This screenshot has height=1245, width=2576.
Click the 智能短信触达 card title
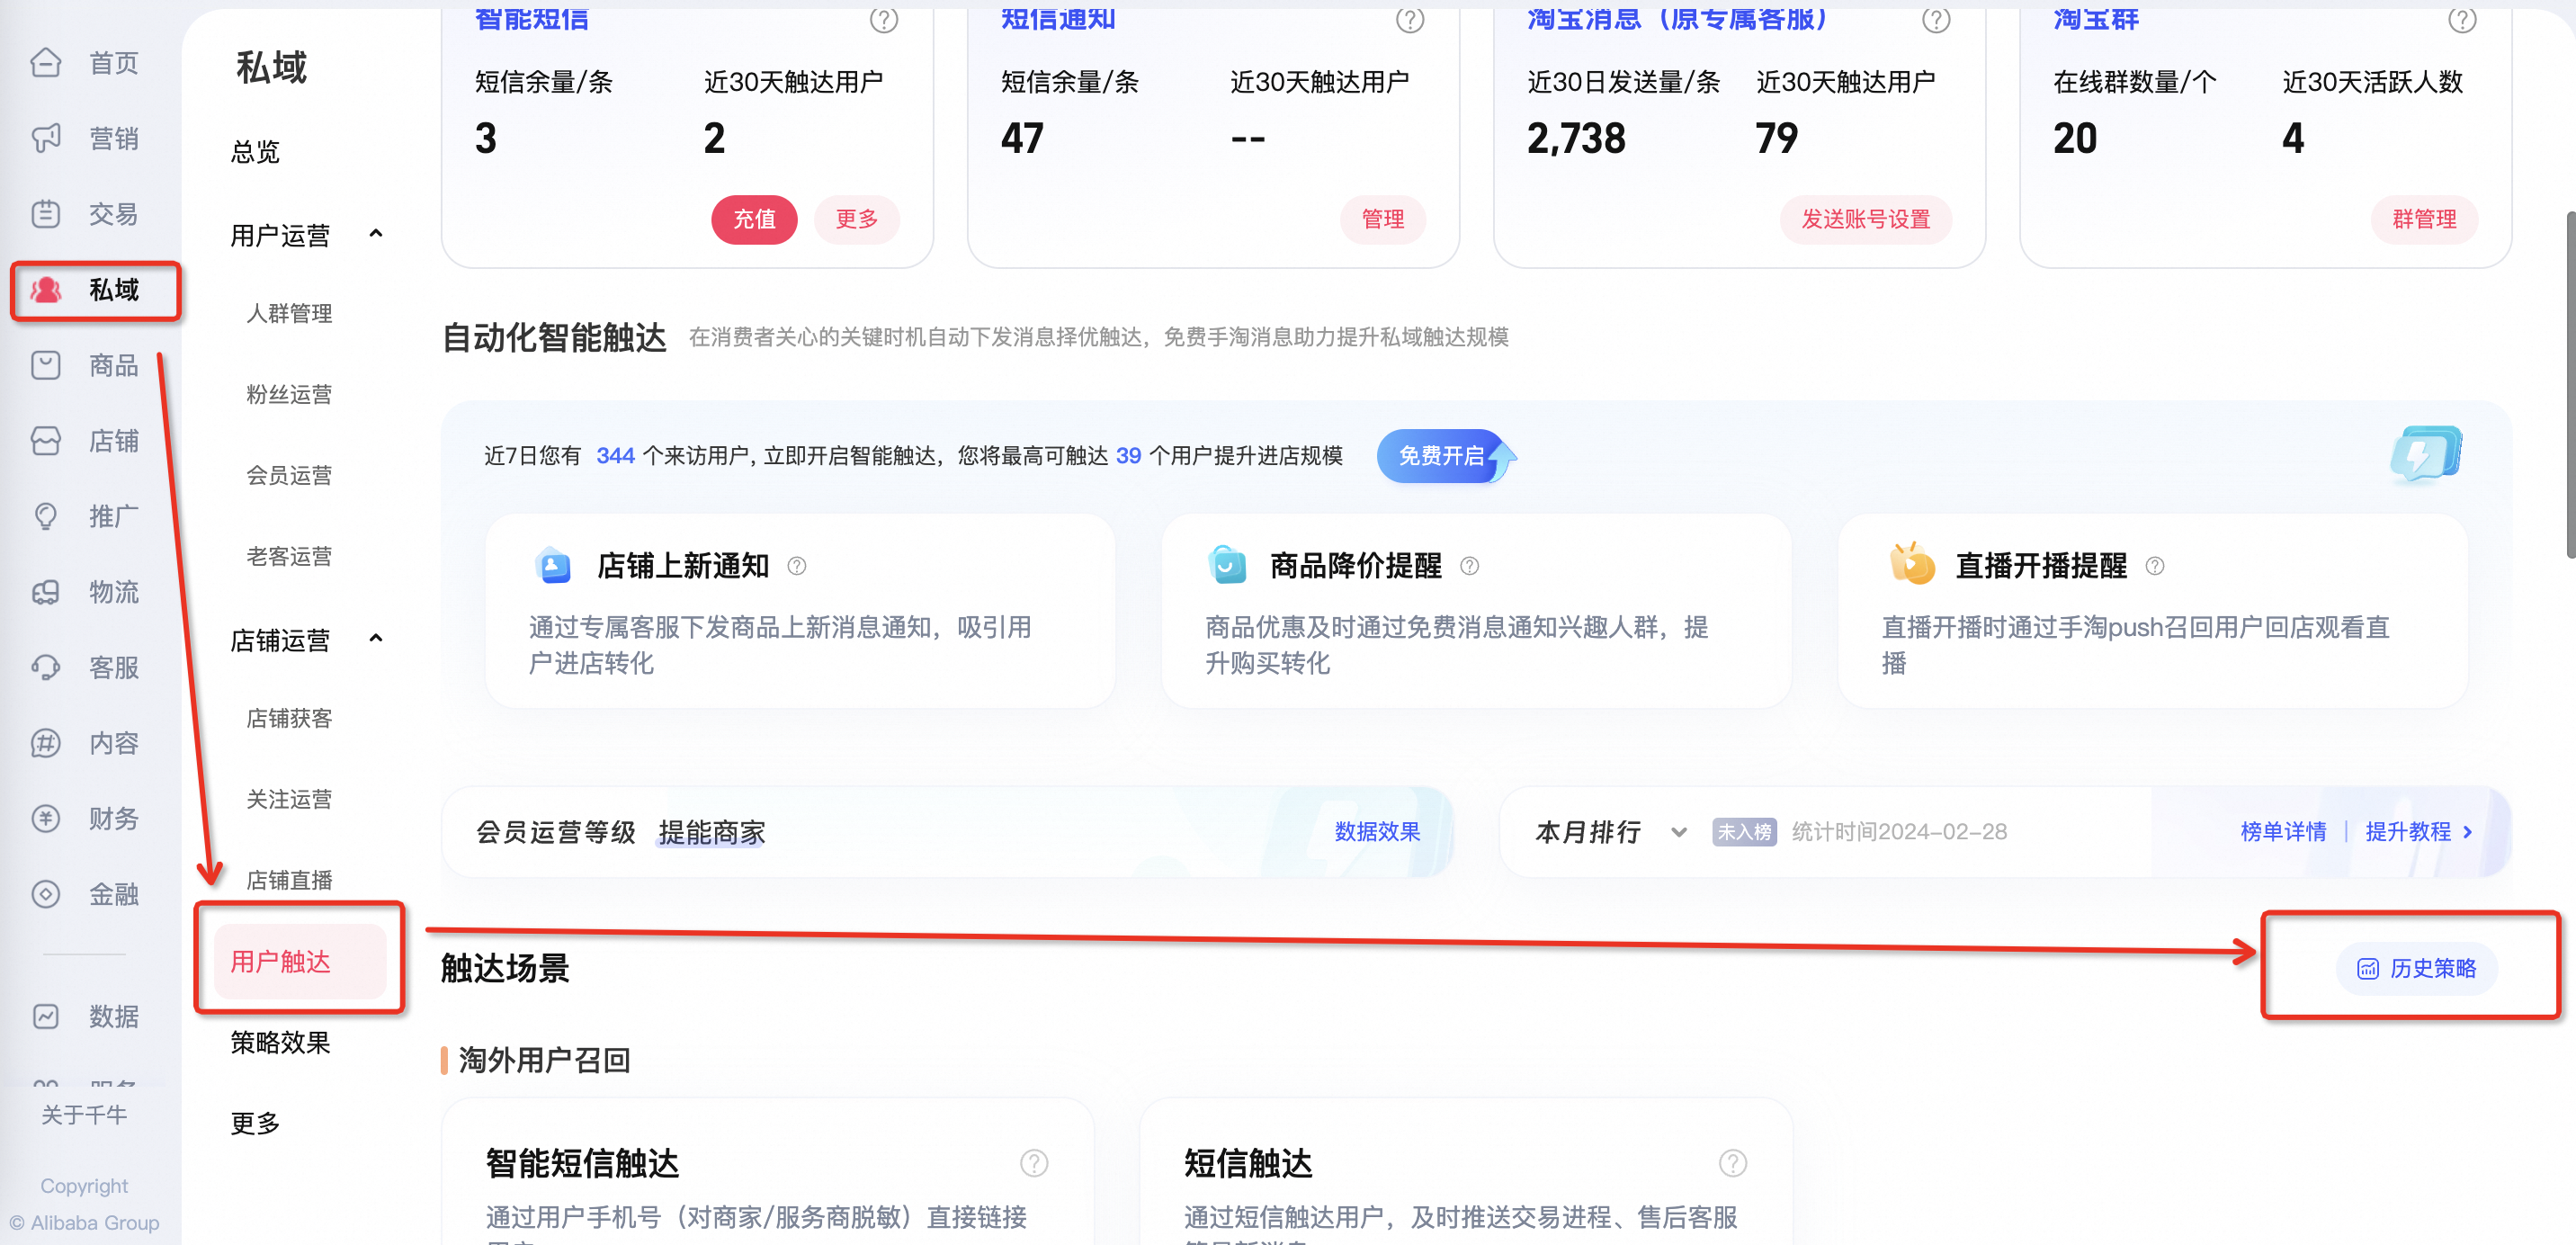pos(582,1163)
